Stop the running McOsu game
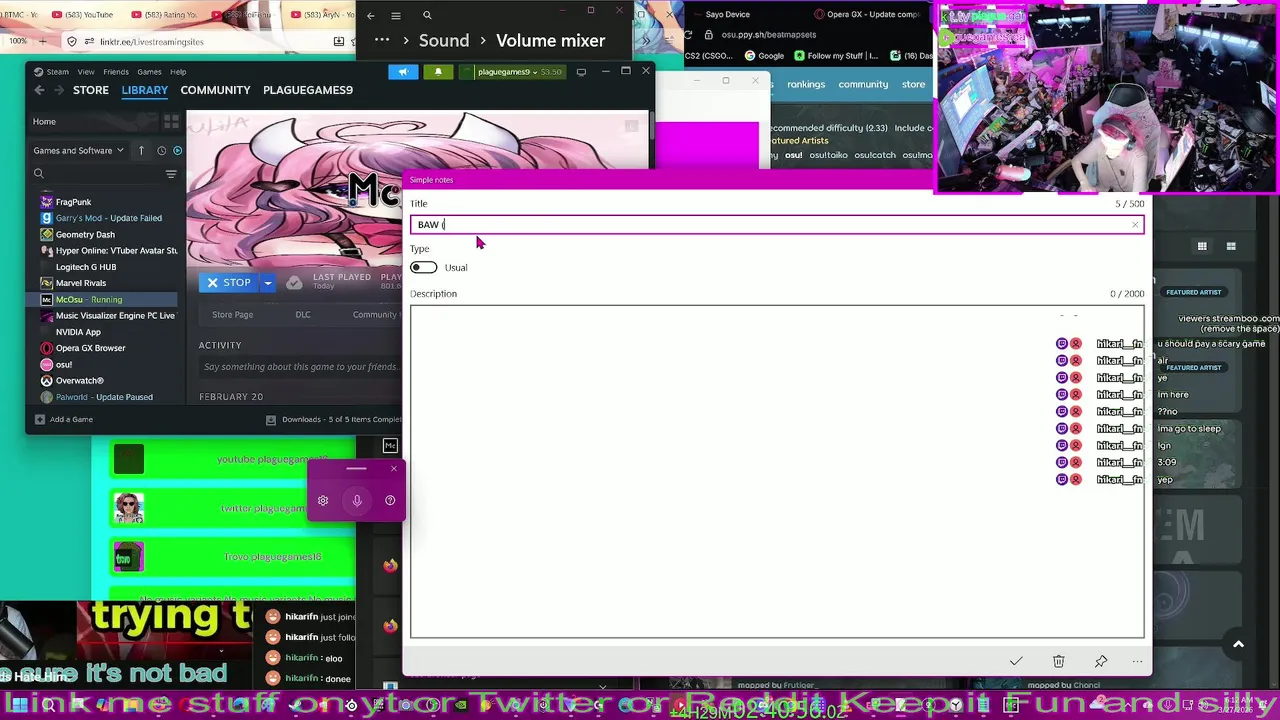 coord(229,283)
